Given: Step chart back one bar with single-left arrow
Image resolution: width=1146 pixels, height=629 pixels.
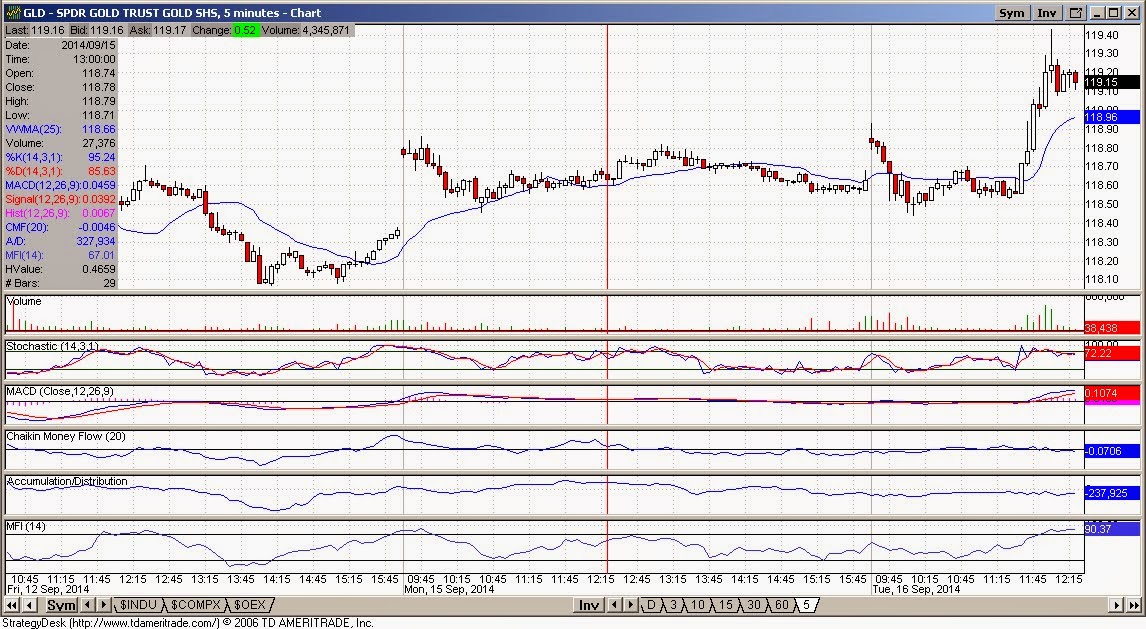Looking at the screenshot, I should coord(30,605).
